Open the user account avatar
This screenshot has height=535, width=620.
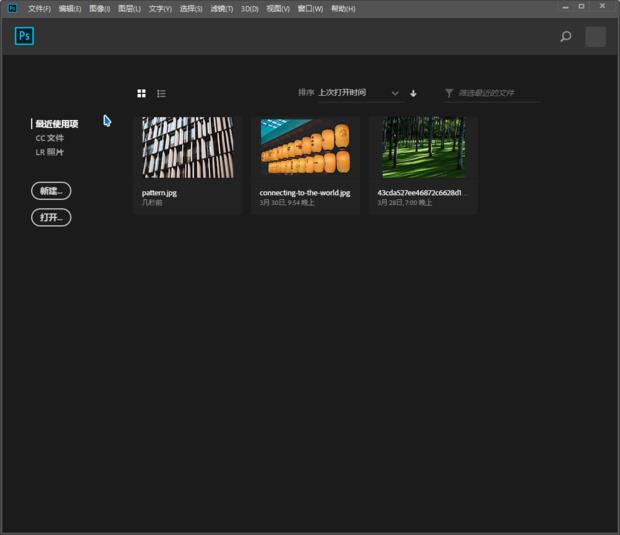pos(595,37)
